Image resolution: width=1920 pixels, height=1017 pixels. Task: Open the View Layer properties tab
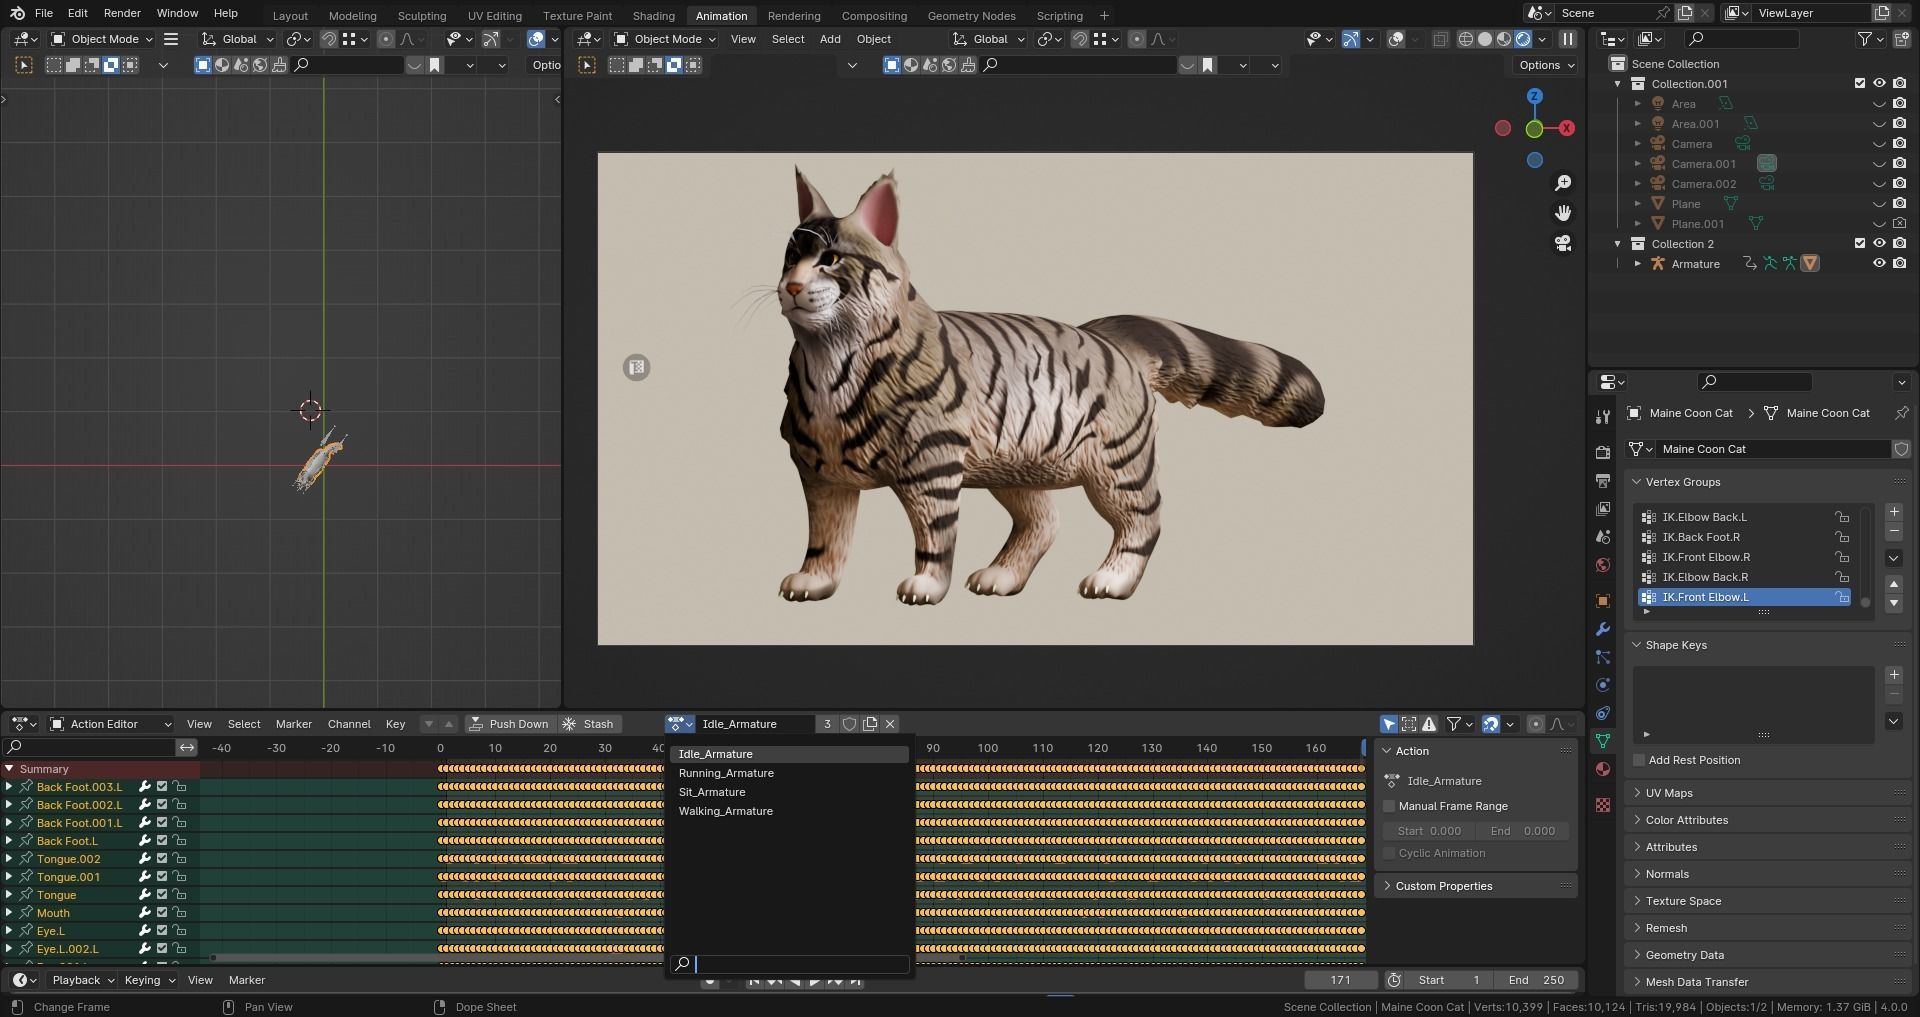pos(1603,509)
